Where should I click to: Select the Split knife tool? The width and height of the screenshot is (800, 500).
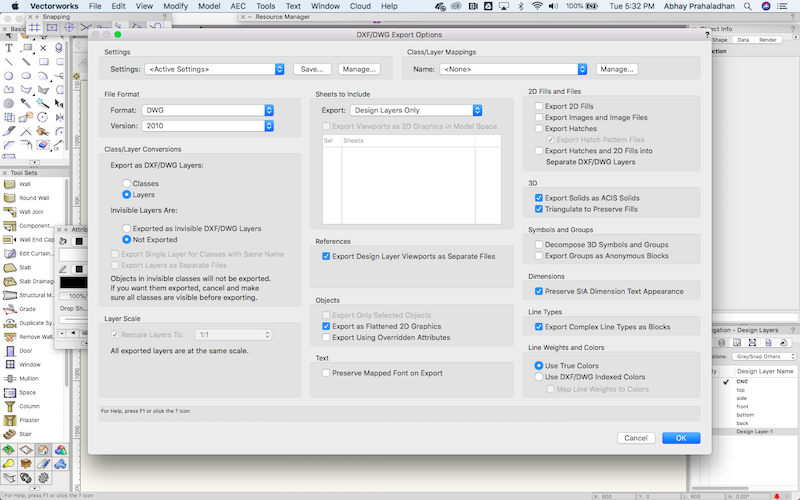pyautogui.click(x=9, y=131)
